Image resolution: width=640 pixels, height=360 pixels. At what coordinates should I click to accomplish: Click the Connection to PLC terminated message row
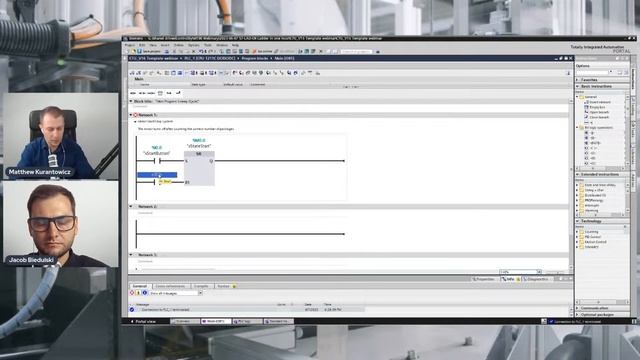click(x=247, y=310)
